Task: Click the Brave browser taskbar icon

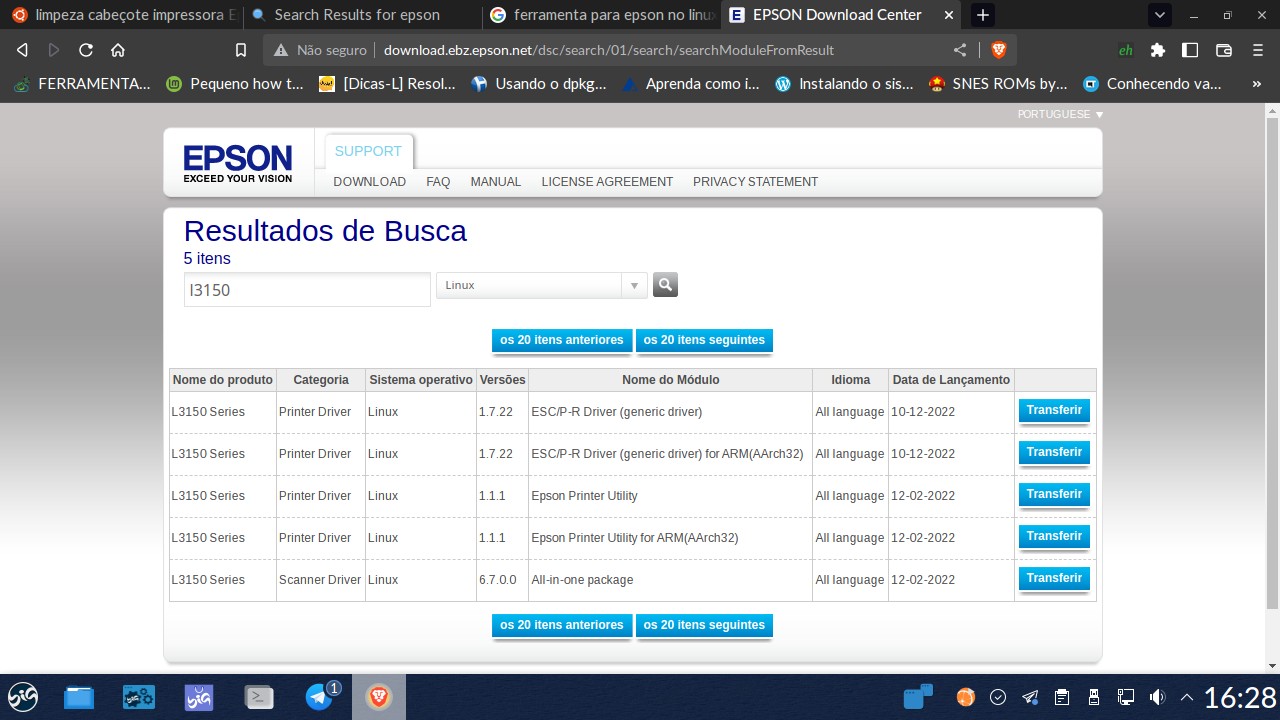Action: [x=379, y=697]
